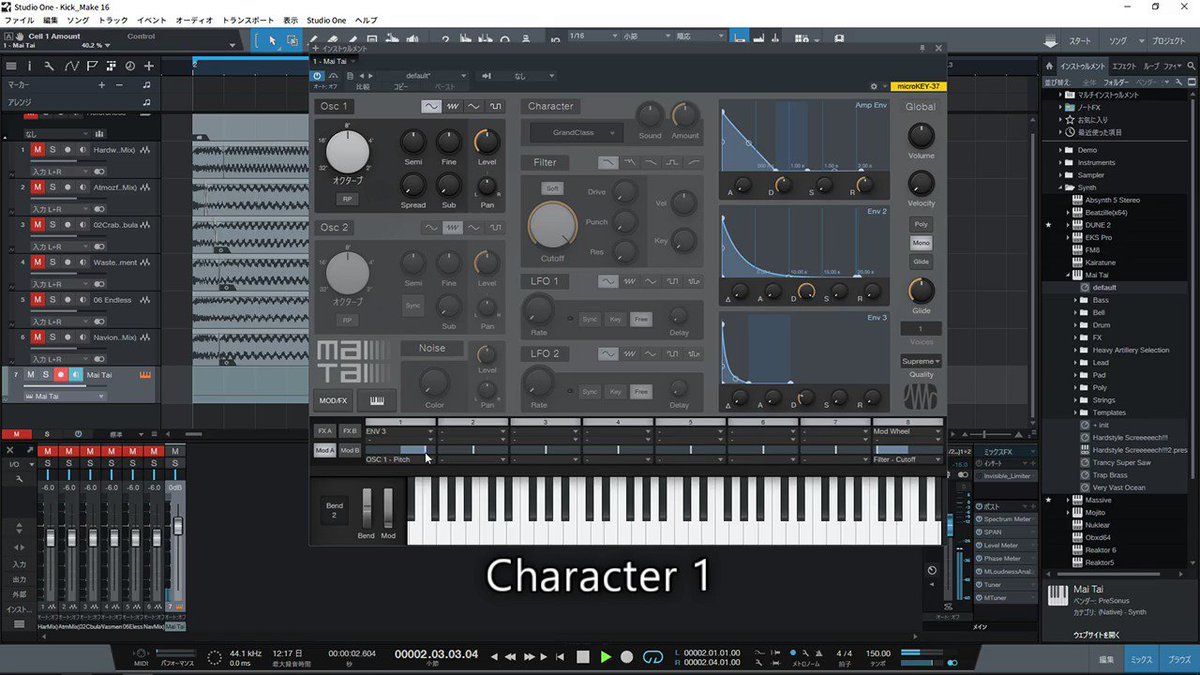The height and width of the screenshot is (675, 1200).
Task: Open ENV 3 modulation source dropdown
Action: (x=400, y=431)
